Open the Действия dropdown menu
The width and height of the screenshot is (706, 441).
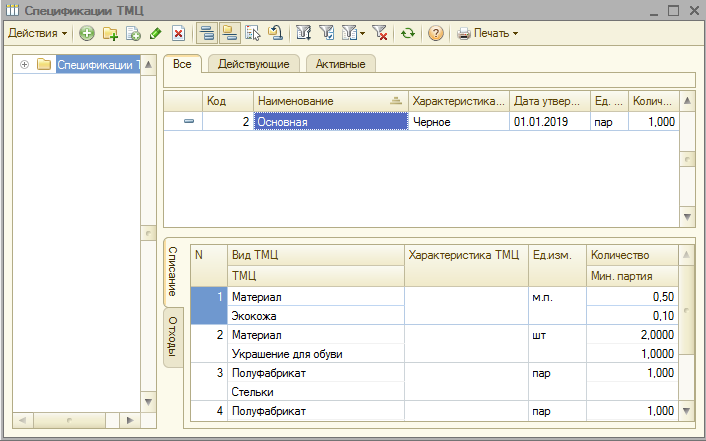pyautogui.click(x=38, y=33)
